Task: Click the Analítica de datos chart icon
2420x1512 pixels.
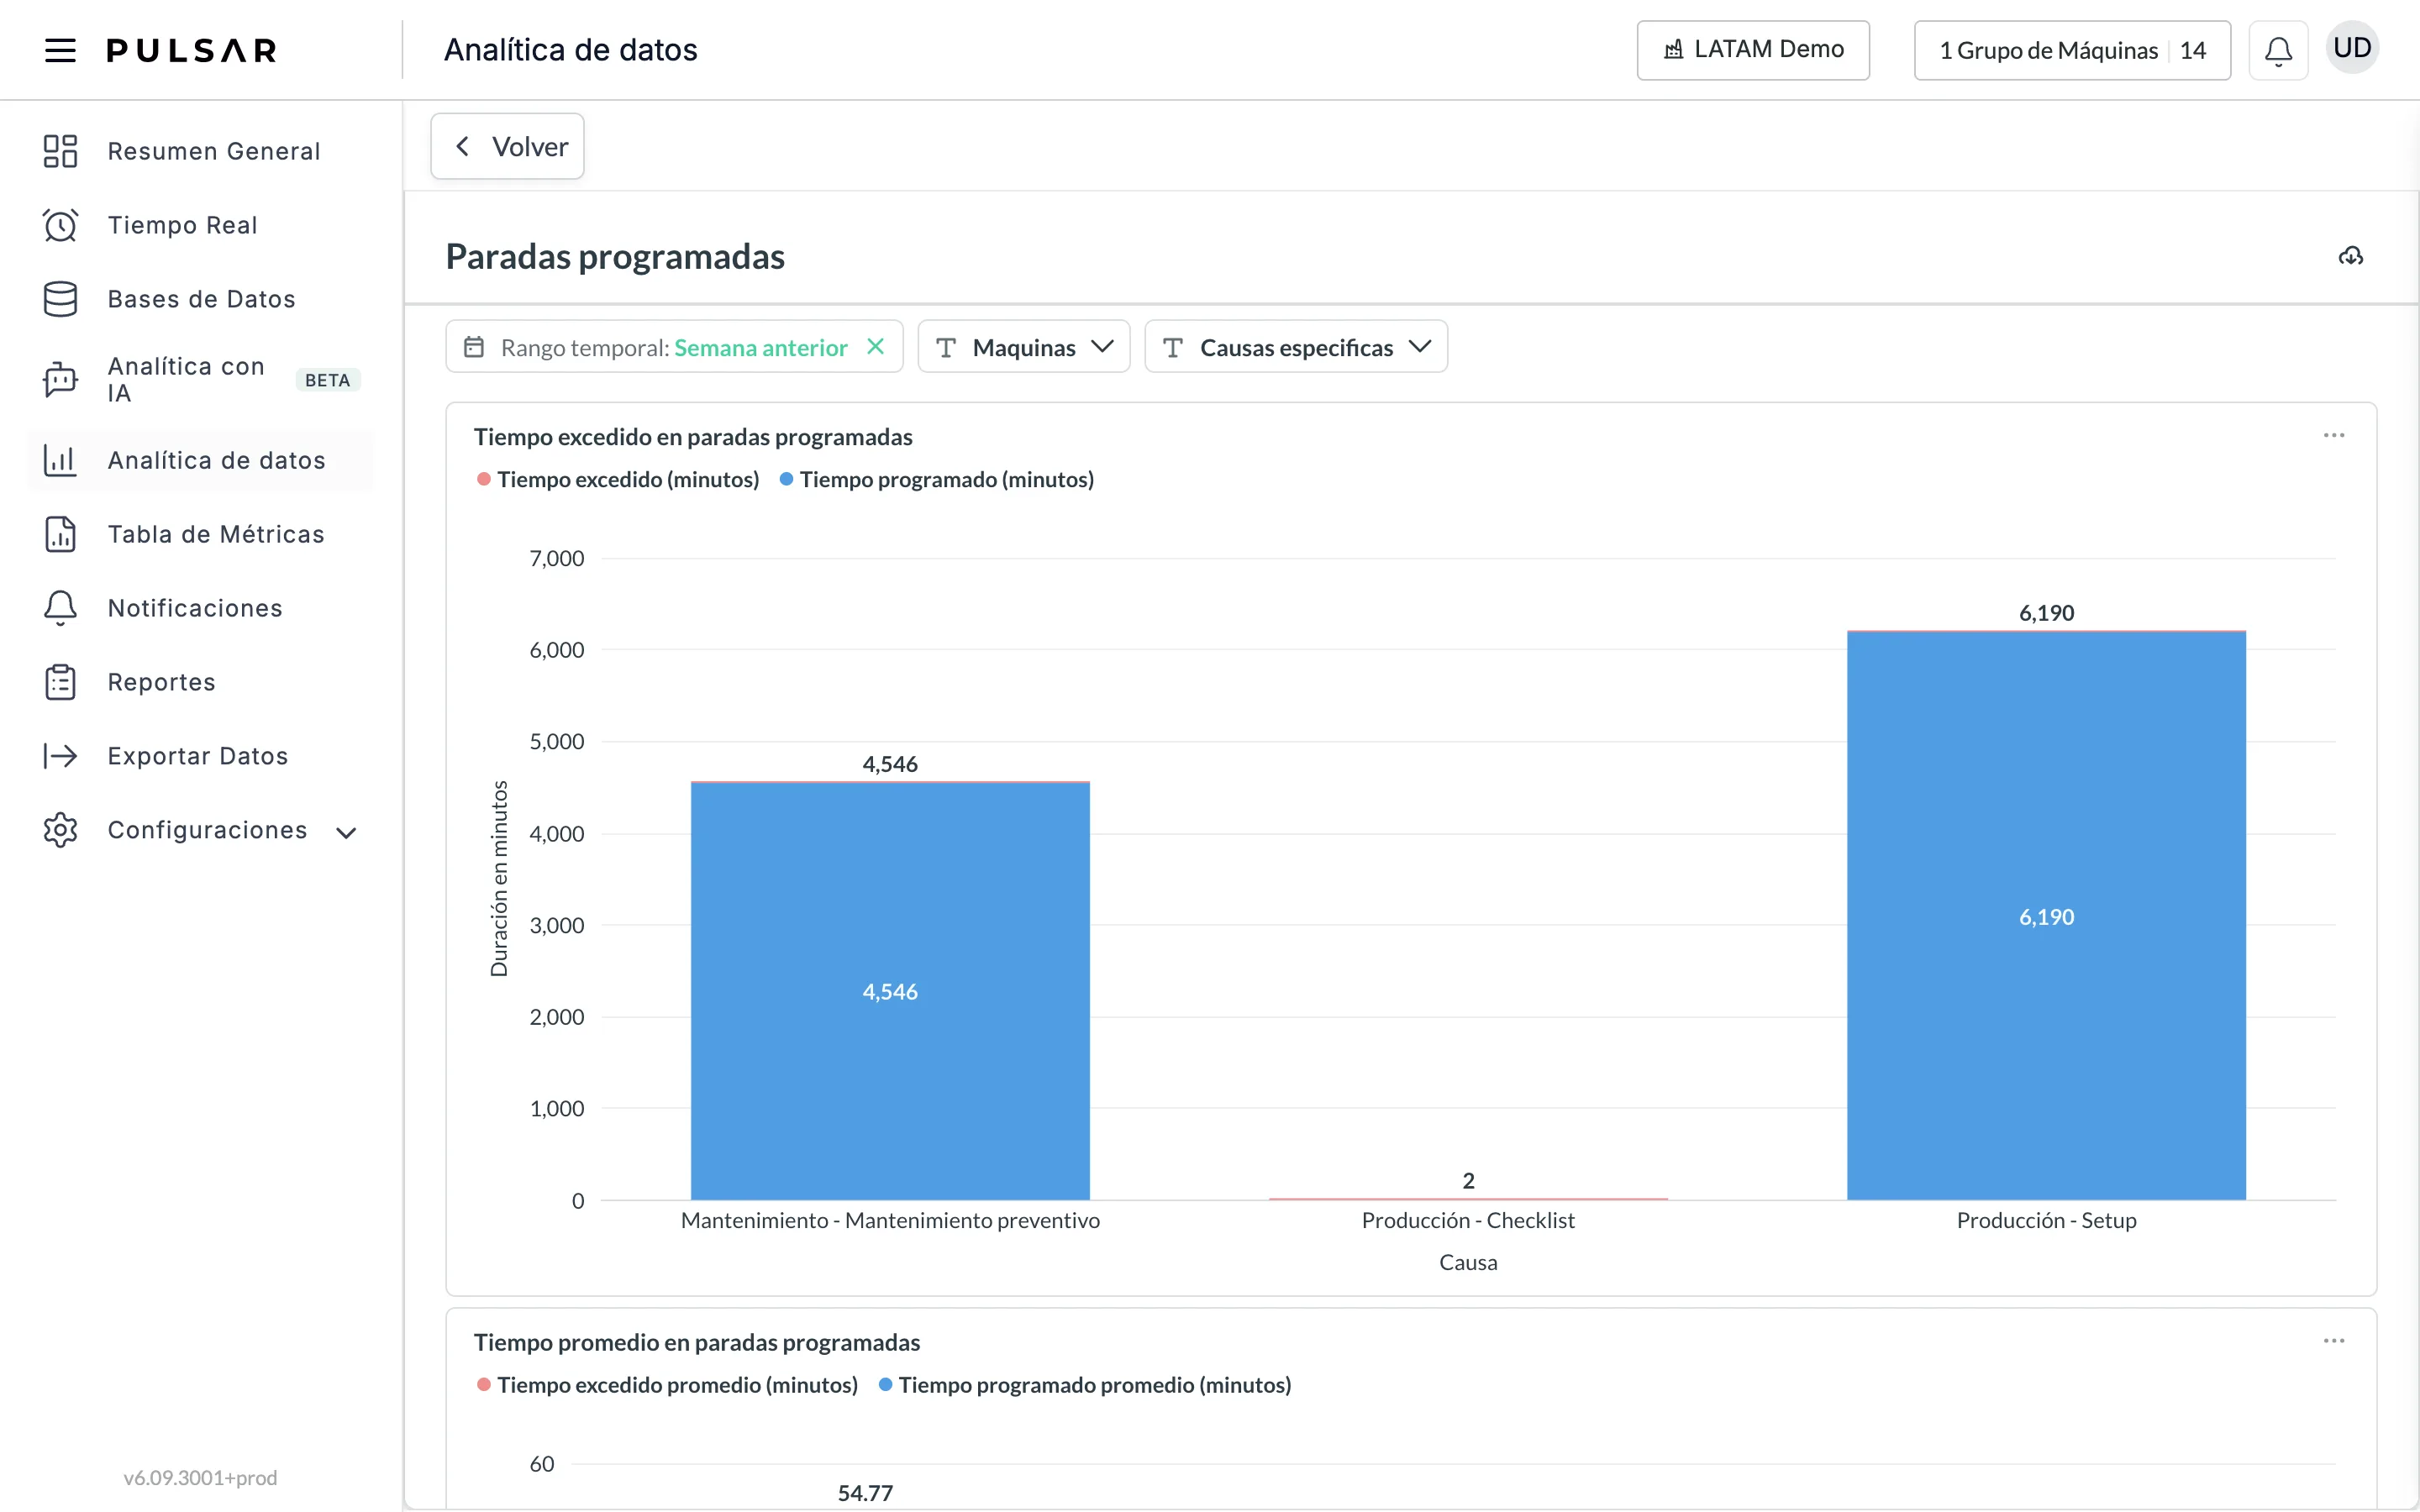Action: [x=60, y=460]
